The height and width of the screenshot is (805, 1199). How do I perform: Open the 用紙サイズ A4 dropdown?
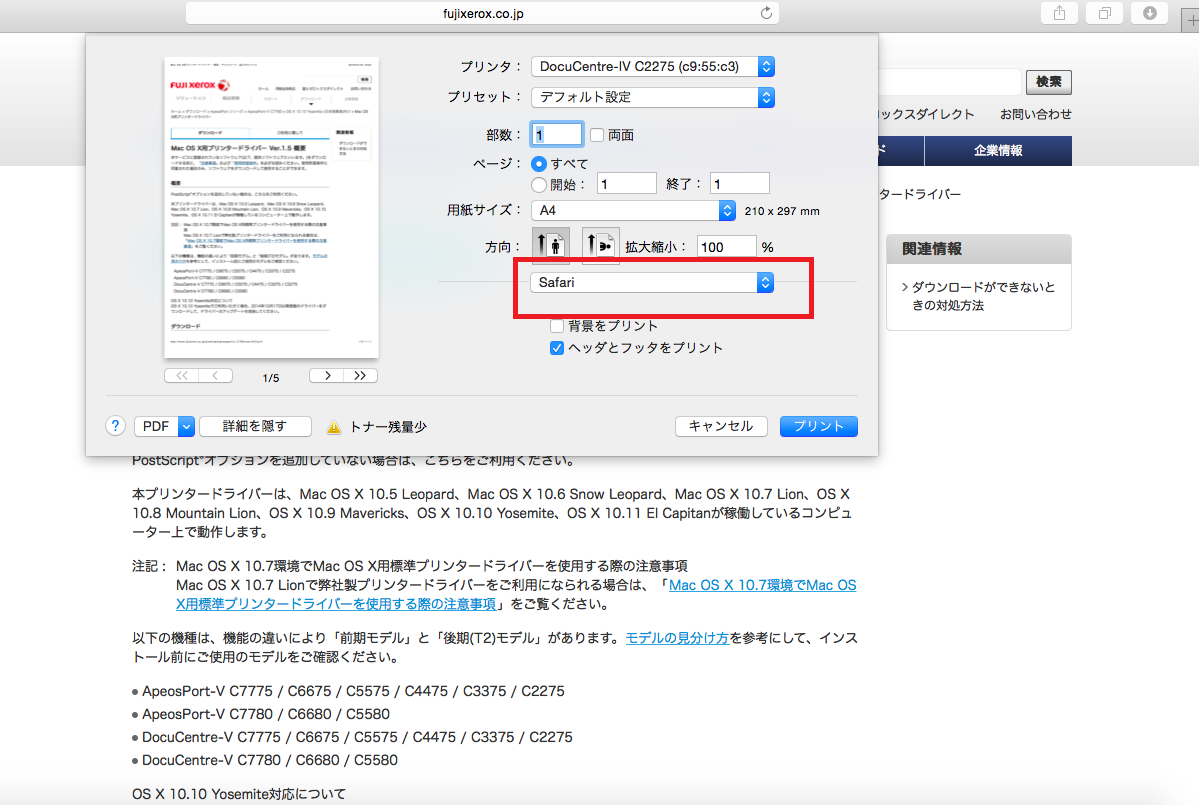click(x=633, y=210)
